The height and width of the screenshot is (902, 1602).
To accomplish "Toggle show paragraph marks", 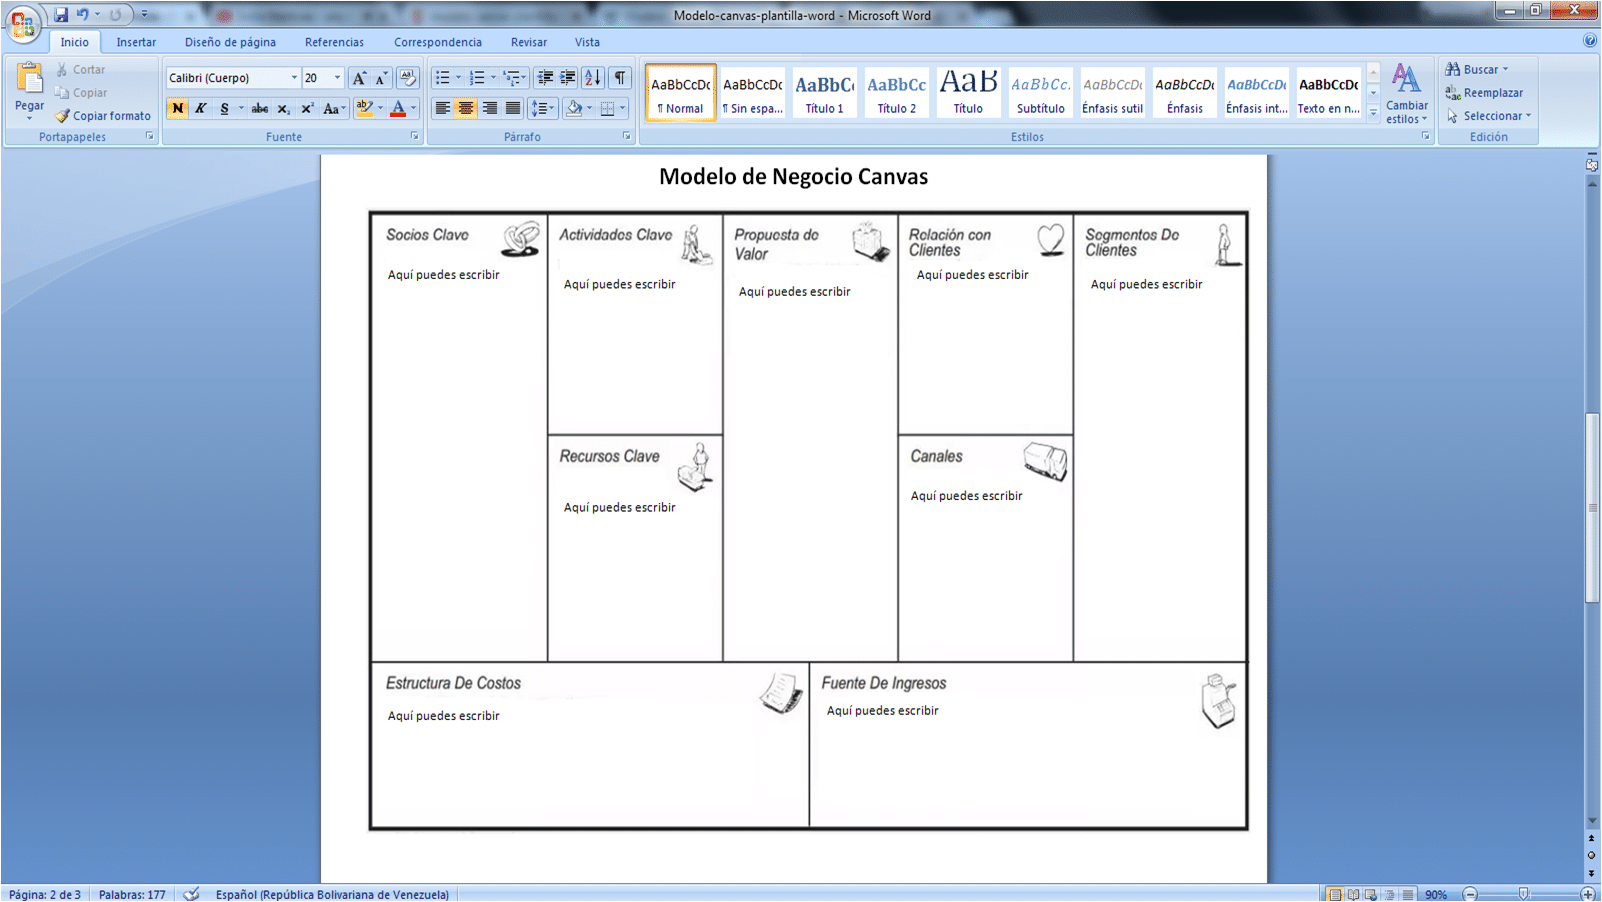I will 620,78.
